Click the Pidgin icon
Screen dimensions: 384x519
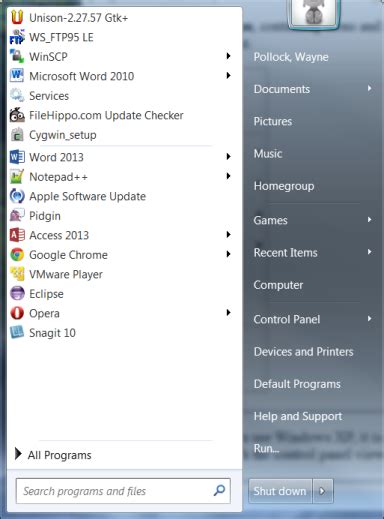17,216
